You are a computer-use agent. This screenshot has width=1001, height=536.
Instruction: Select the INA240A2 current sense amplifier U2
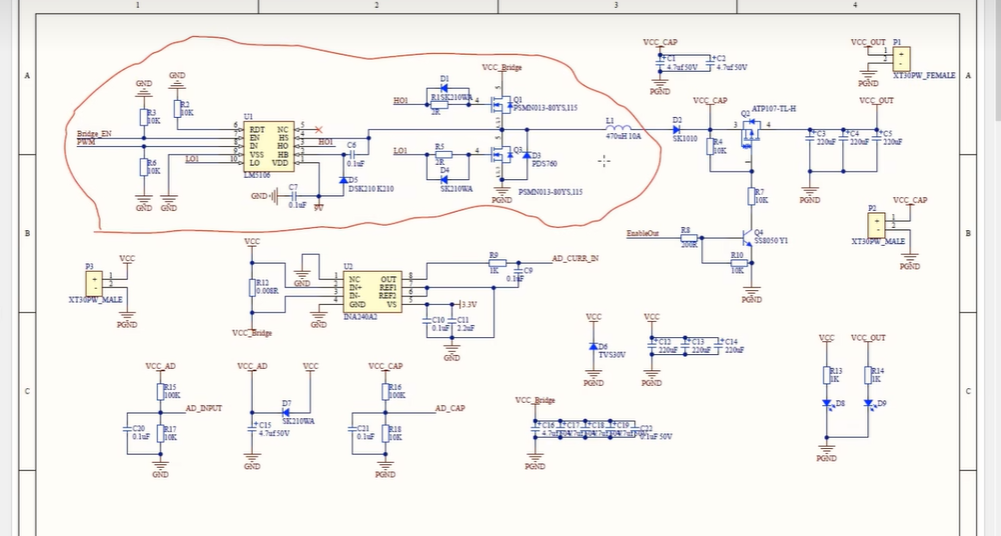click(373, 292)
